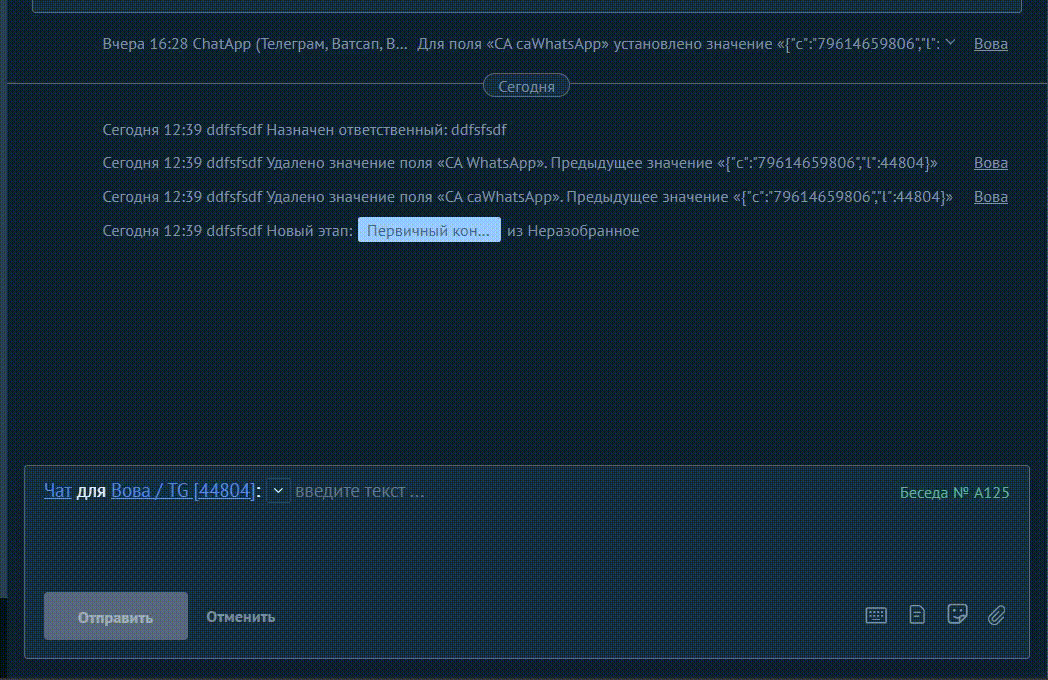Open message templates document icon
The height and width of the screenshot is (680, 1048).
coord(917,615)
